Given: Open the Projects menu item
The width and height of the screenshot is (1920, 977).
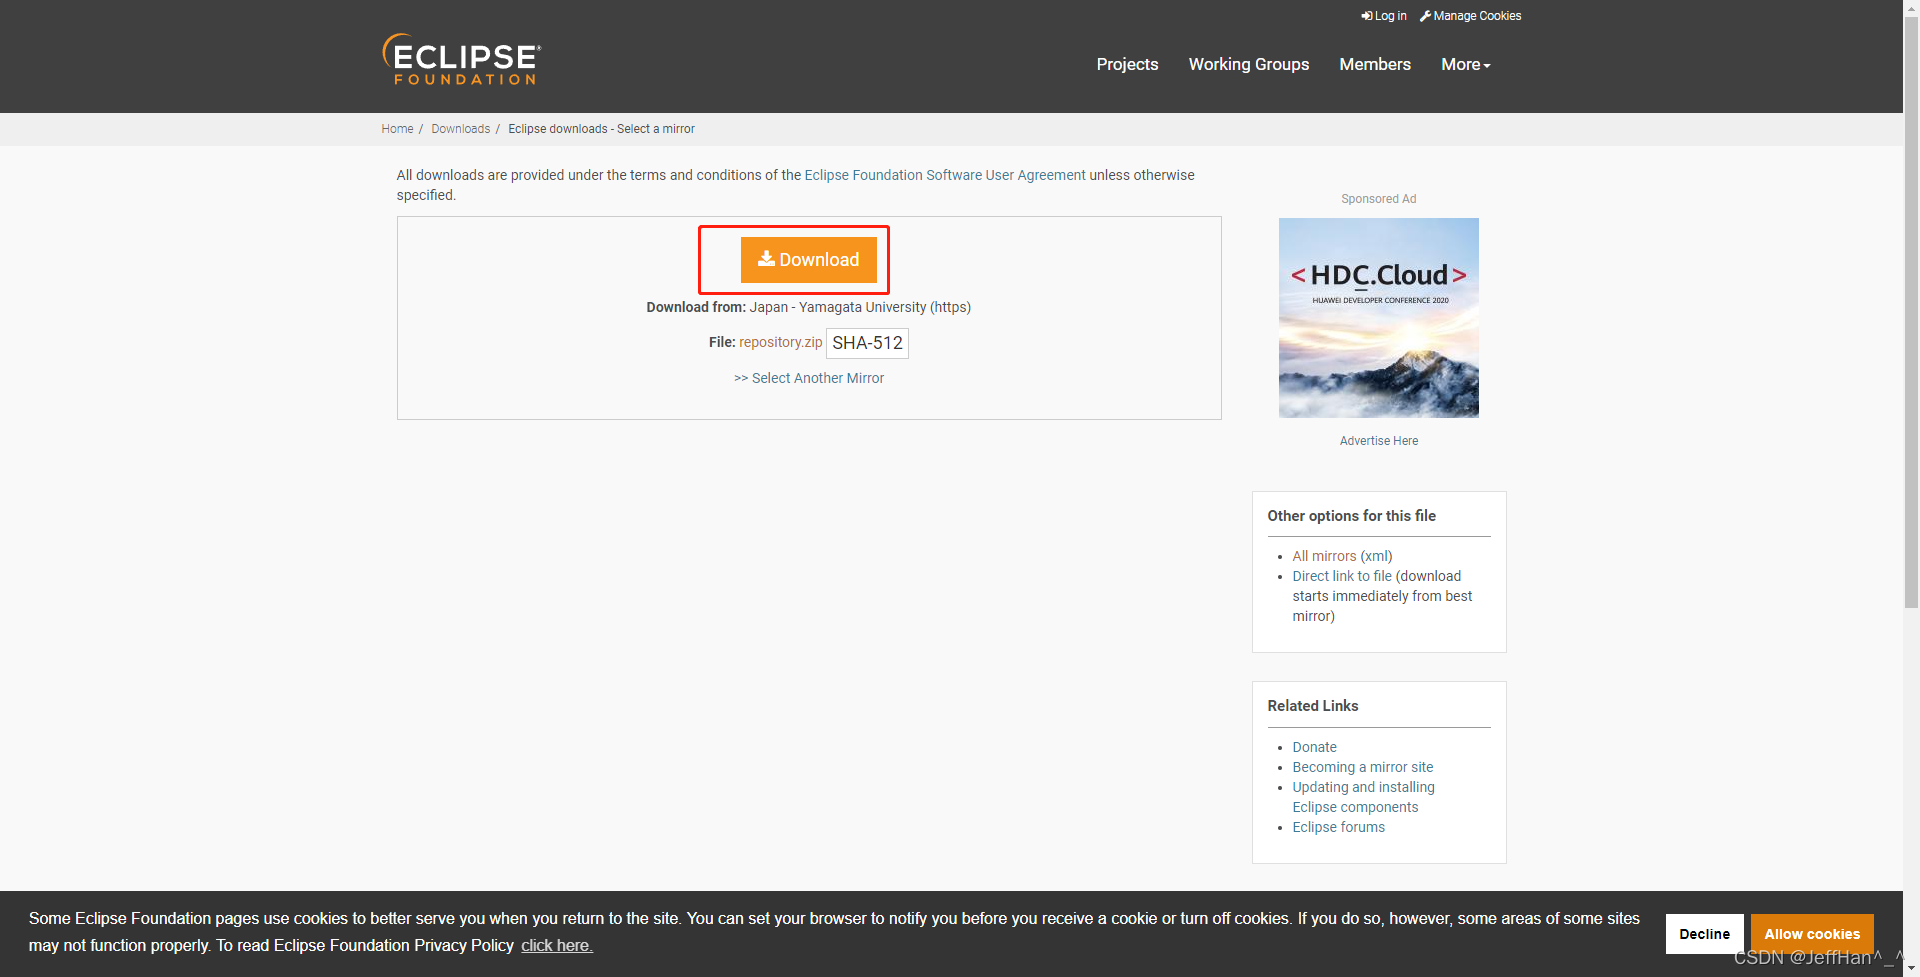Looking at the screenshot, I should click(x=1127, y=64).
